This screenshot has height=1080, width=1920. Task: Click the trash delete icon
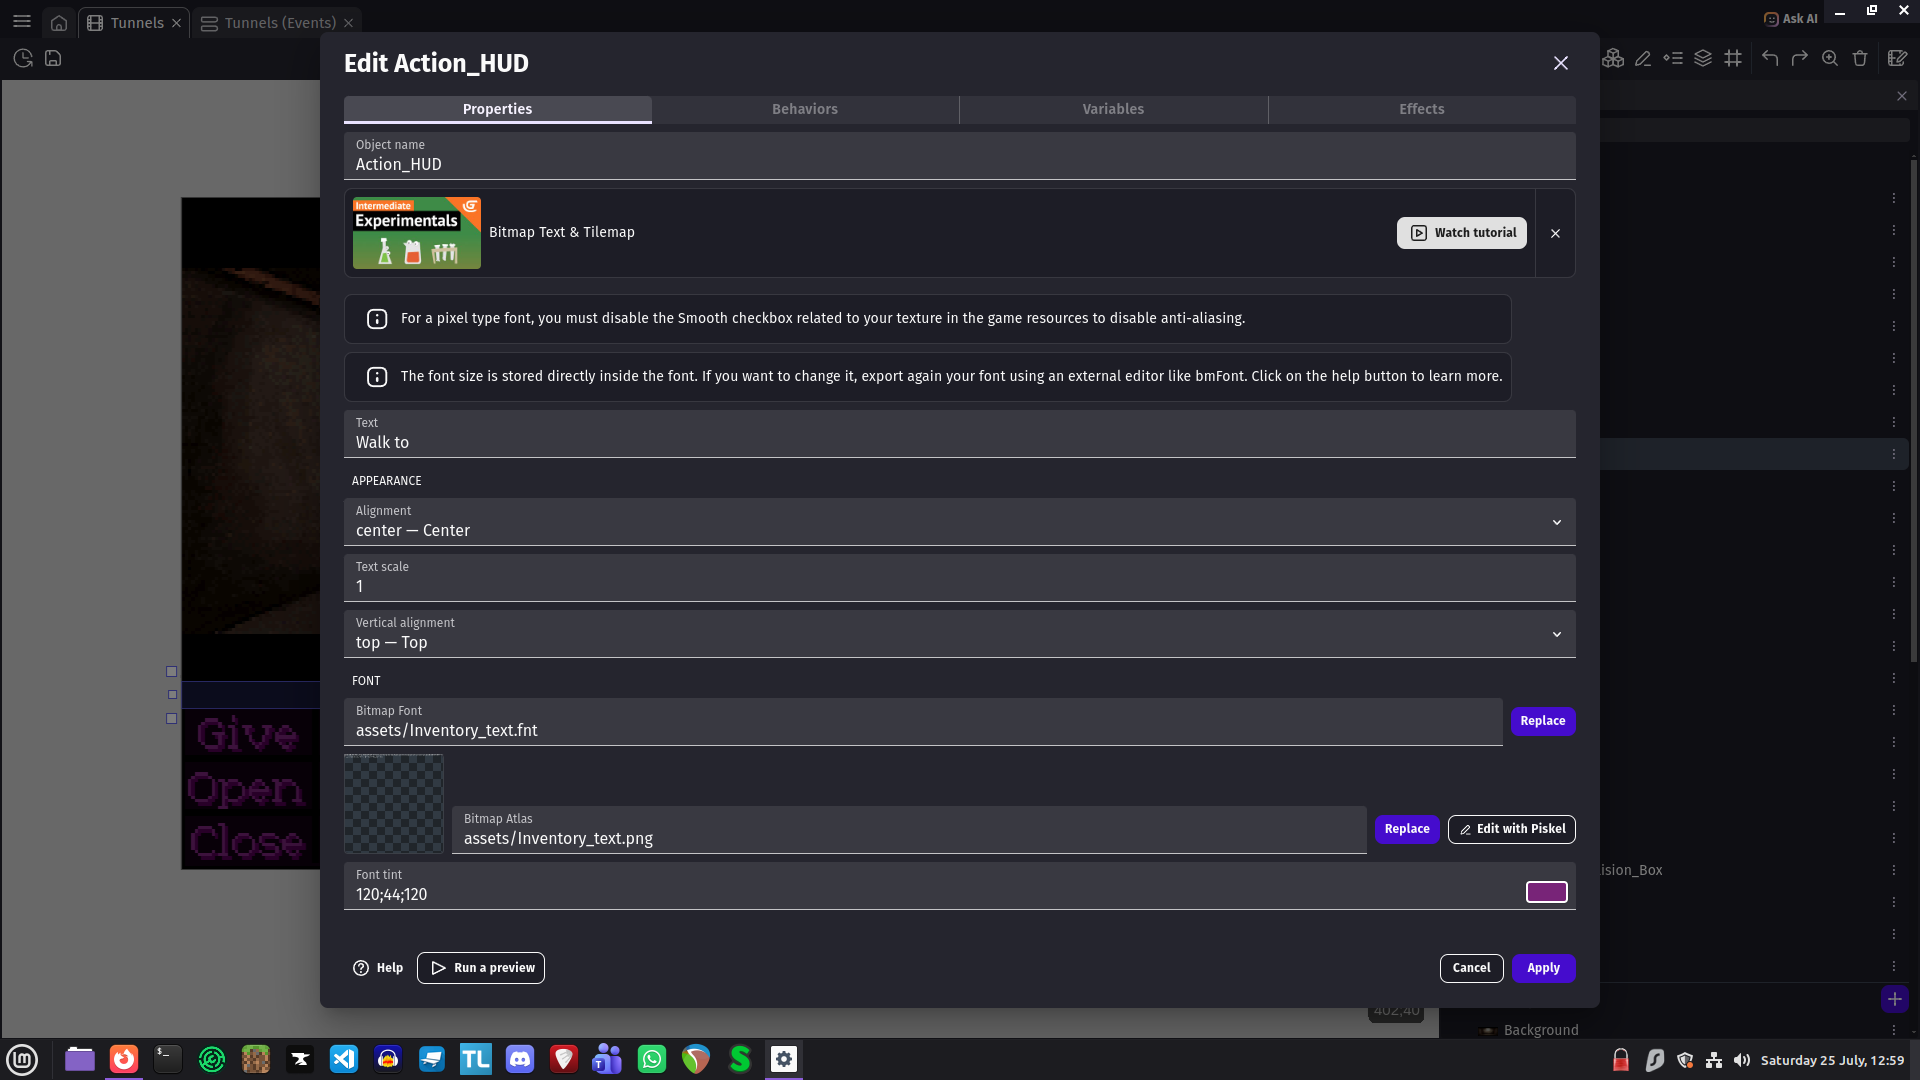(1860, 59)
